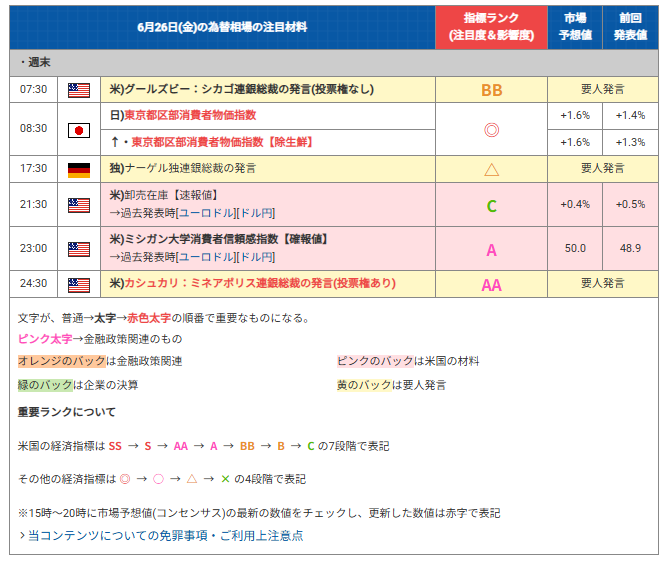The height and width of the screenshot is (563, 665).
Task: Click the 17:30 time cell
Action: [34, 168]
